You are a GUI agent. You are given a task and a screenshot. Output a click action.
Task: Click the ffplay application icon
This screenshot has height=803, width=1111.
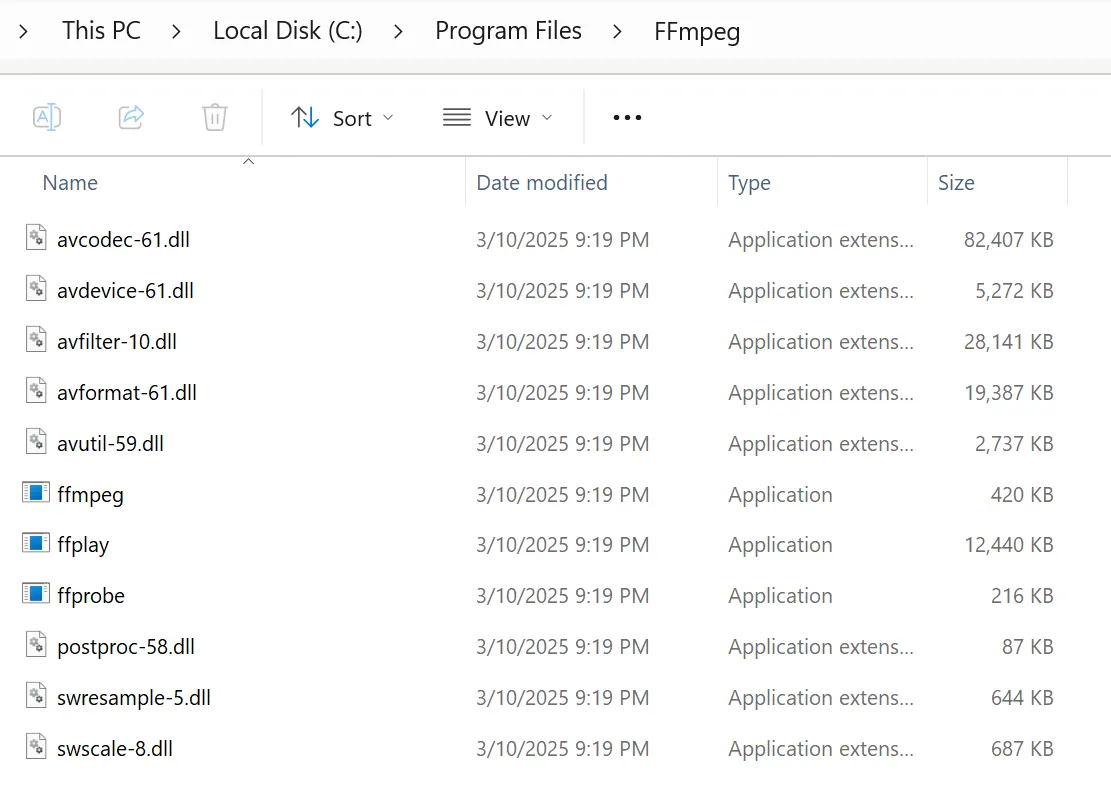(36, 544)
